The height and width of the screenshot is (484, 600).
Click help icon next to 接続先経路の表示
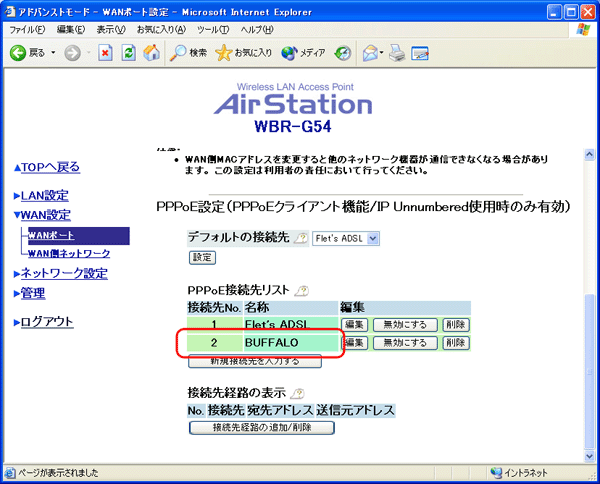(x=297, y=393)
